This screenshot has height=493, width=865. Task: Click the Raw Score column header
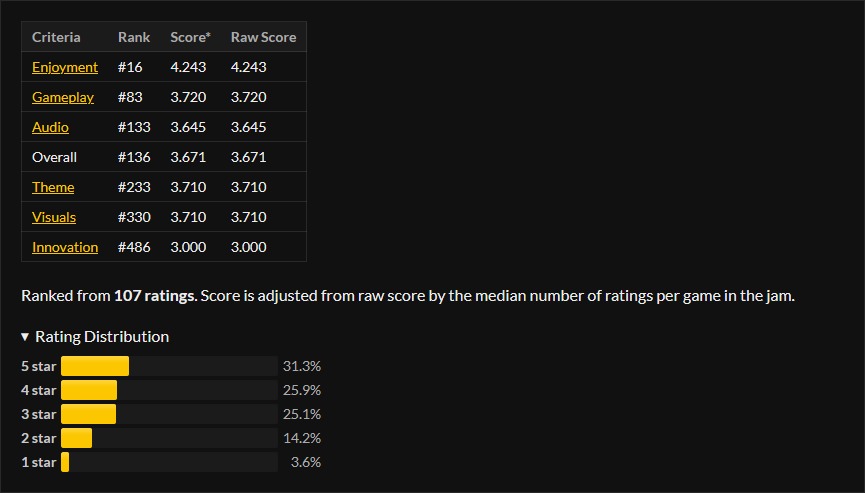coord(263,37)
